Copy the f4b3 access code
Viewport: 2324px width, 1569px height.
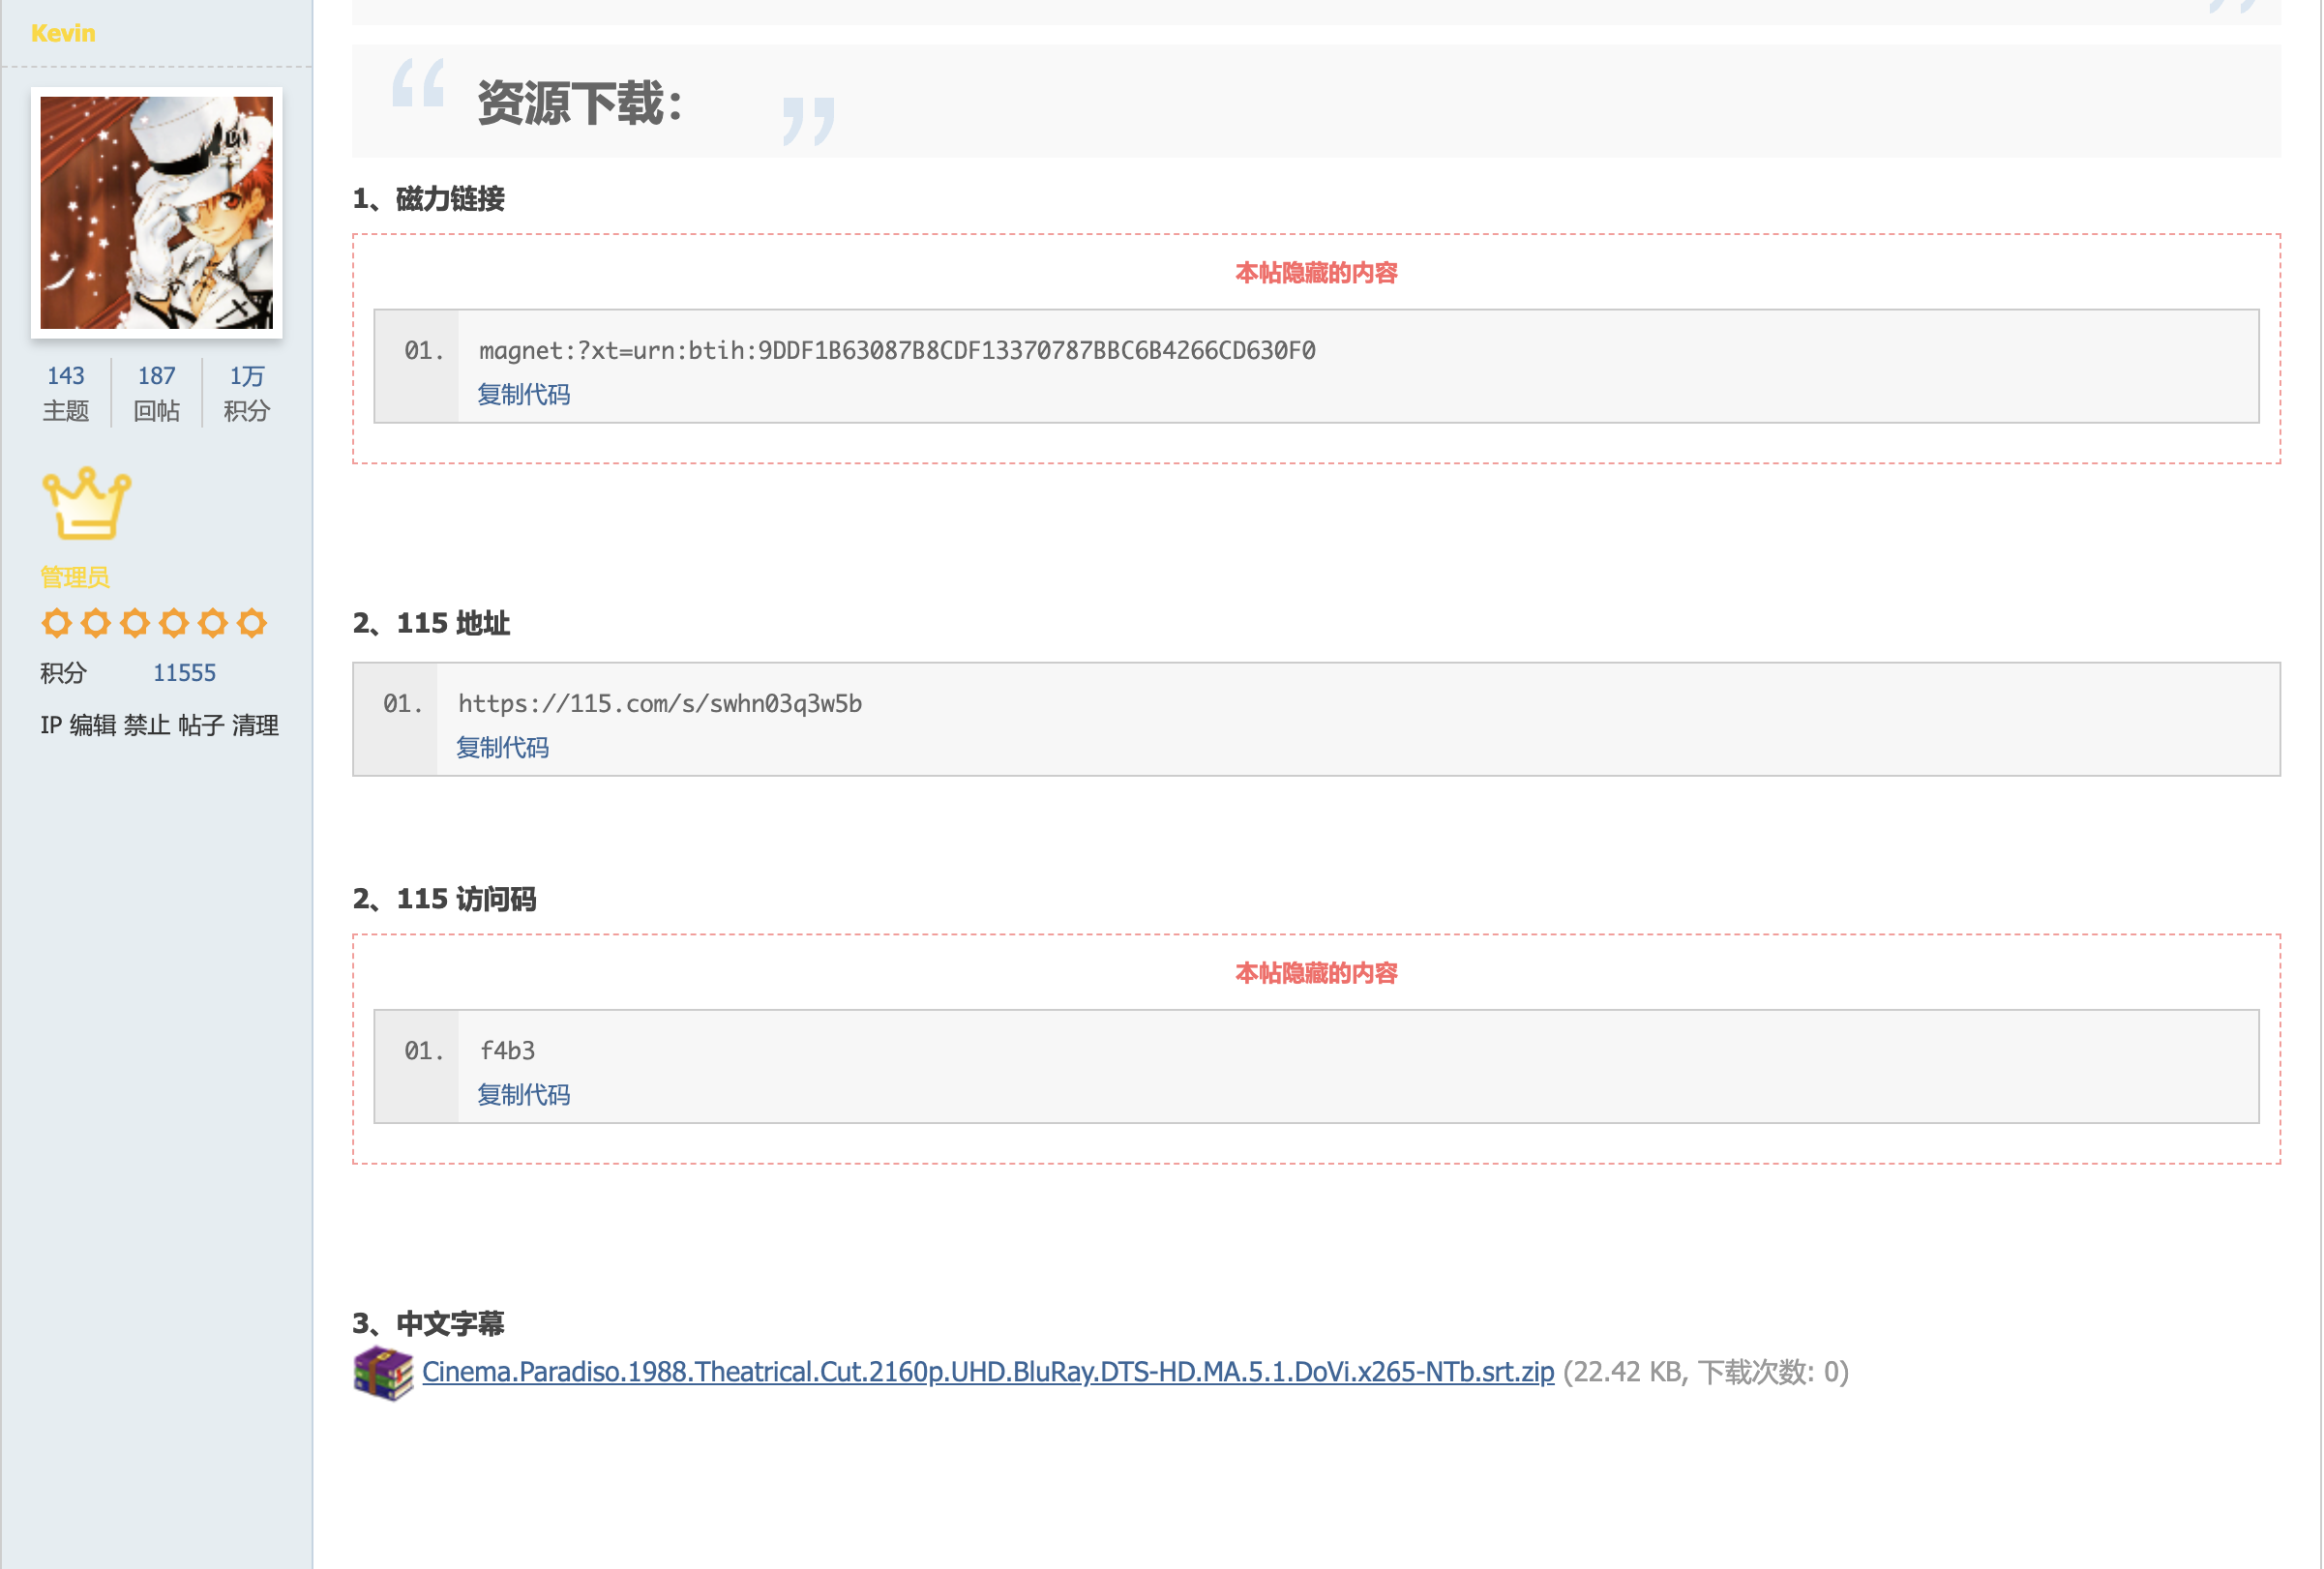pyautogui.click(x=523, y=1095)
